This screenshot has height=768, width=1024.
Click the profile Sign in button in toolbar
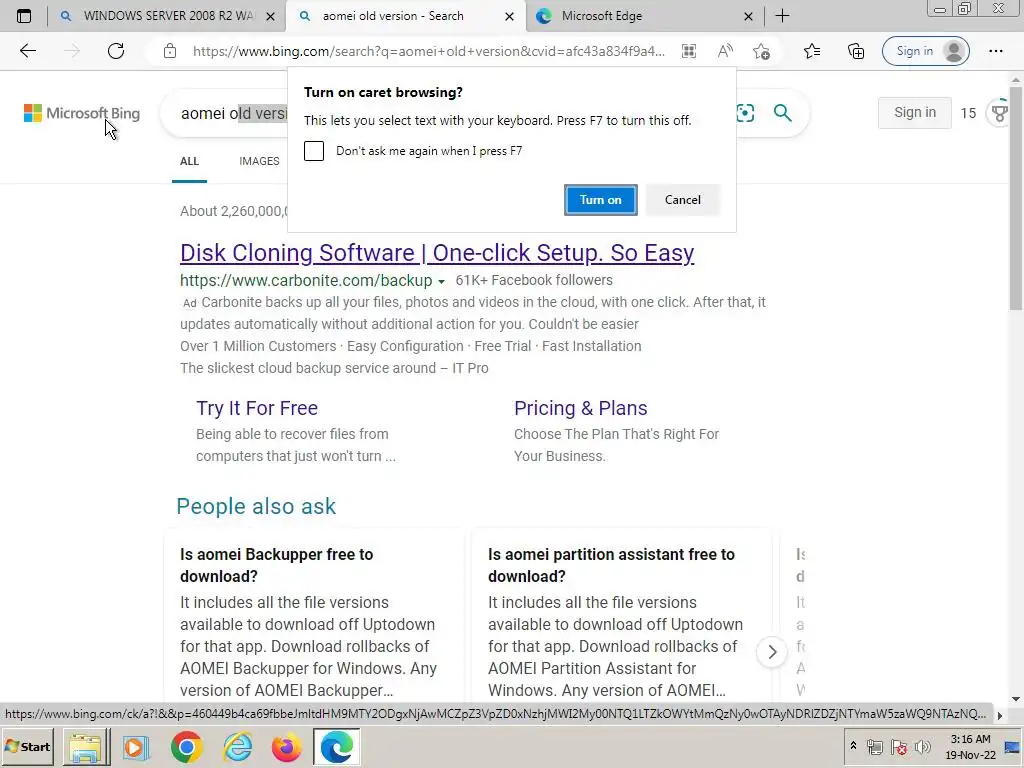click(x=925, y=51)
